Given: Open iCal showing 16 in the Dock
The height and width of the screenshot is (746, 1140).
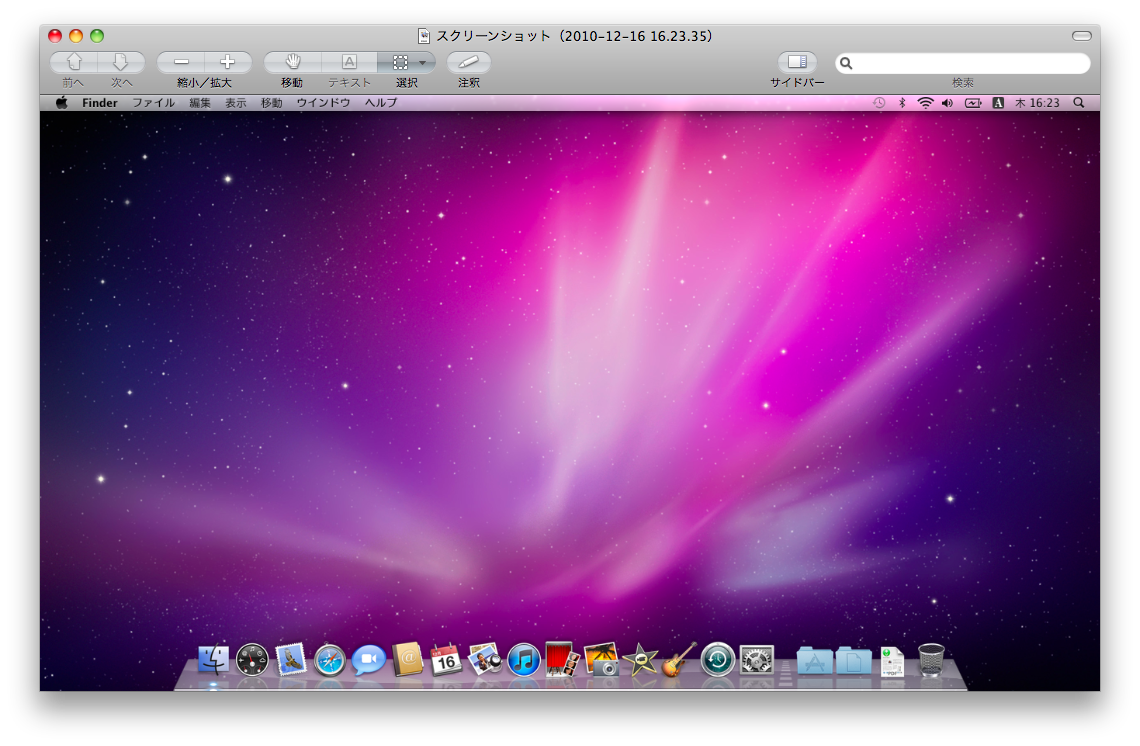Looking at the screenshot, I should click(x=446, y=659).
